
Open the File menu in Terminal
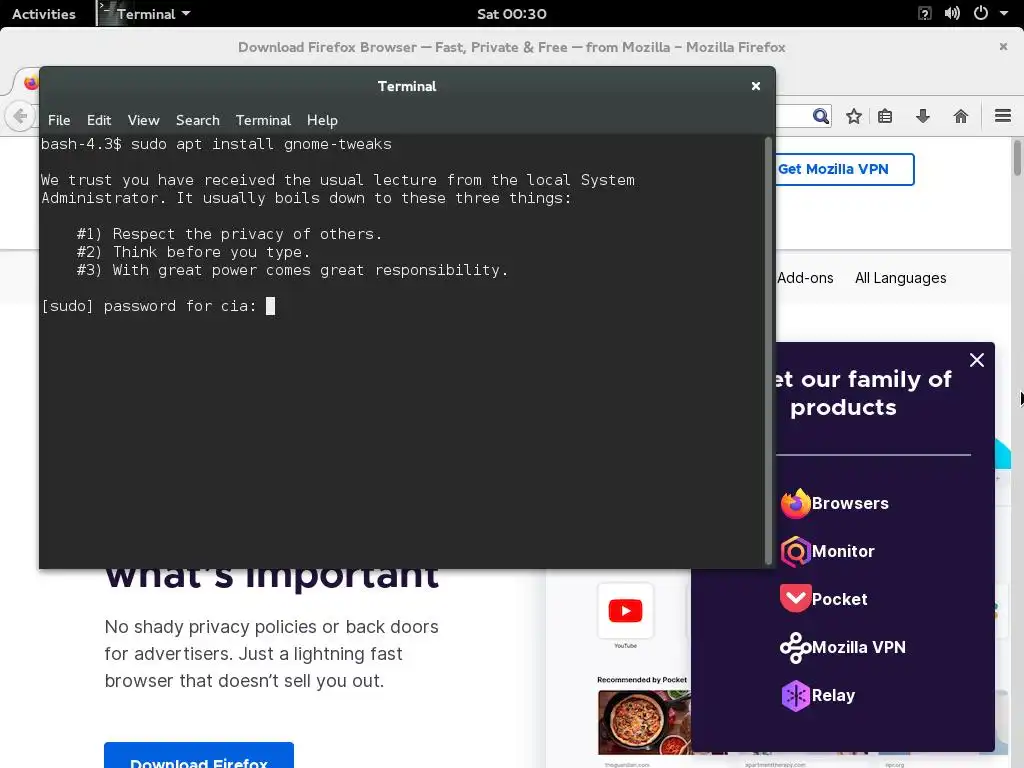[59, 120]
